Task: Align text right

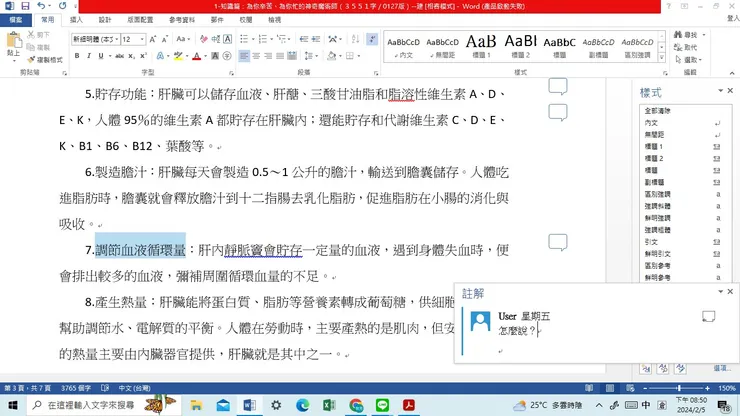Action: pos(268,56)
